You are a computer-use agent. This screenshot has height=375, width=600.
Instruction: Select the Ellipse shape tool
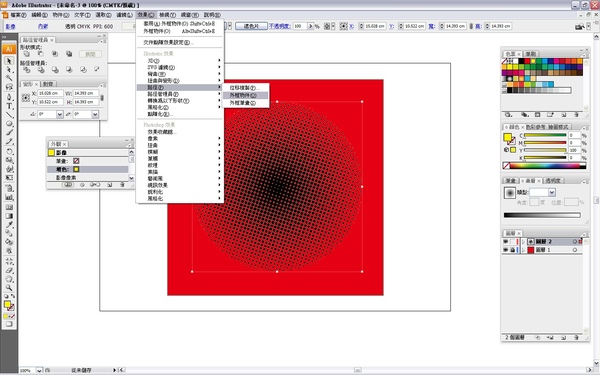(x=9, y=124)
